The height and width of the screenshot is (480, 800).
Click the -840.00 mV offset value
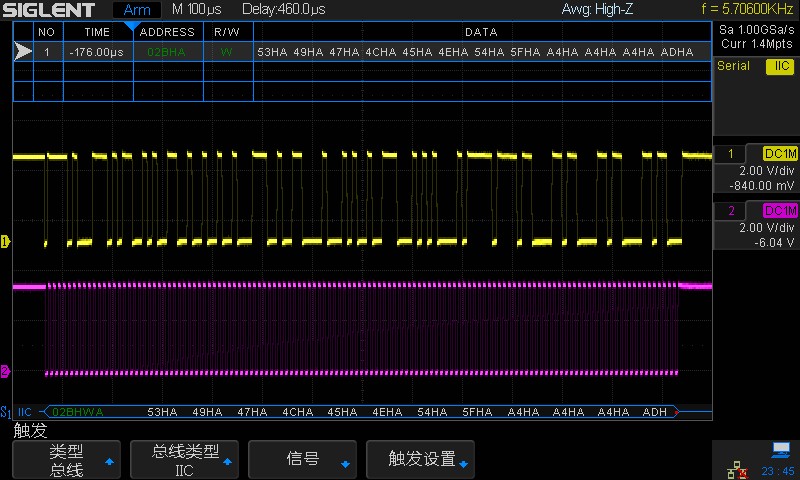coord(762,186)
